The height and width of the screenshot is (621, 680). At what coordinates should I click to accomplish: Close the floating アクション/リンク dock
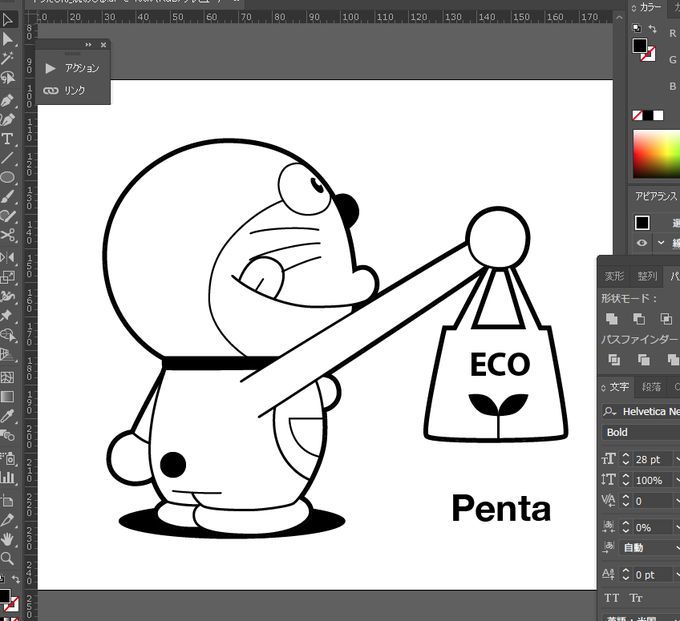click(x=103, y=45)
